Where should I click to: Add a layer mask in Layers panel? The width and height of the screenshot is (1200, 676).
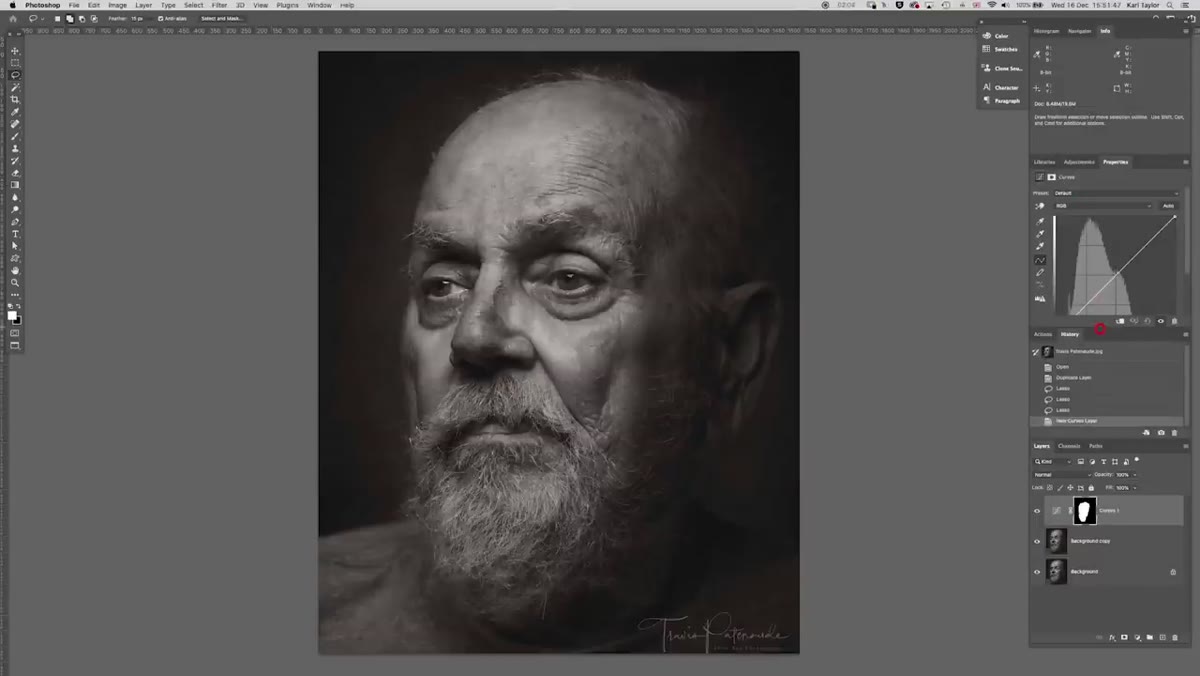pos(1124,637)
